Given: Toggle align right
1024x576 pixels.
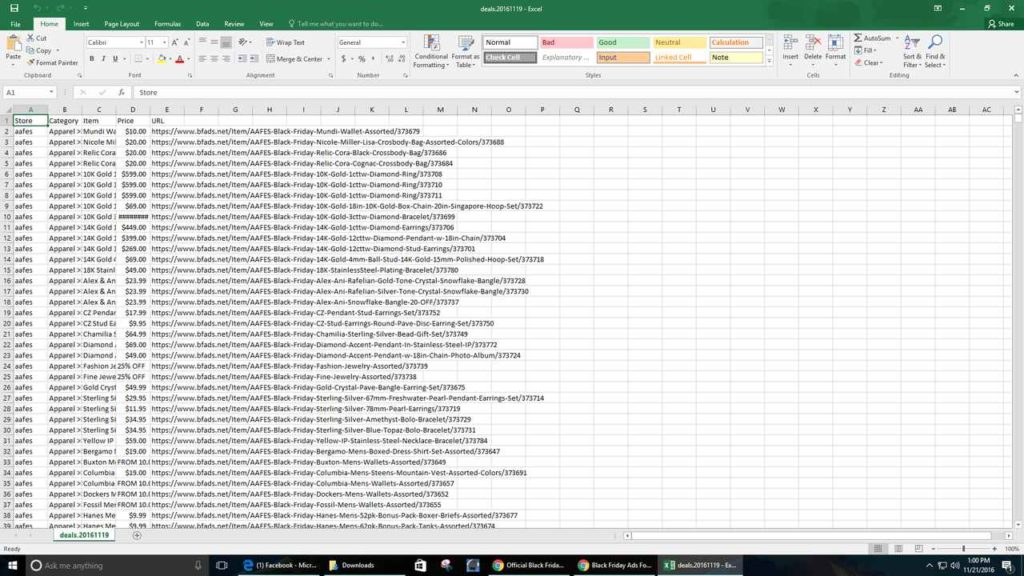Looking at the screenshot, I should pyautogui.click(x=226, y=59).
